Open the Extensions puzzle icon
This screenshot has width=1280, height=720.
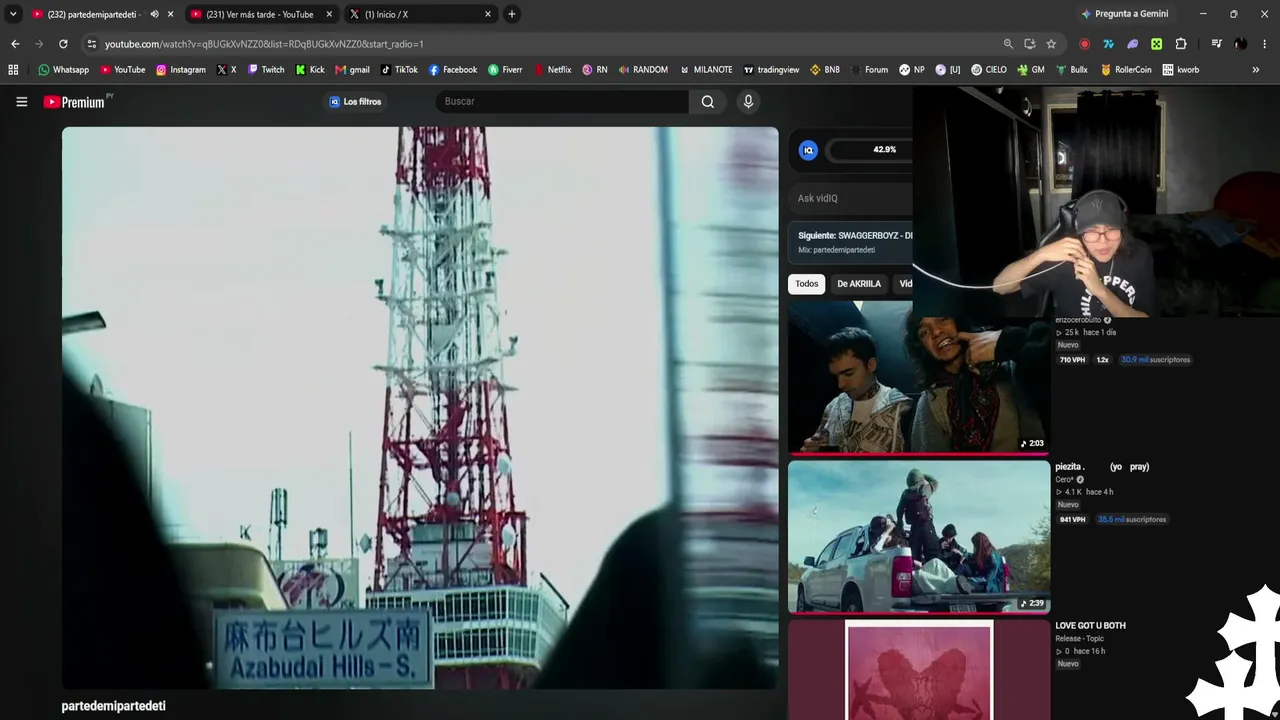coord(1181,44)
